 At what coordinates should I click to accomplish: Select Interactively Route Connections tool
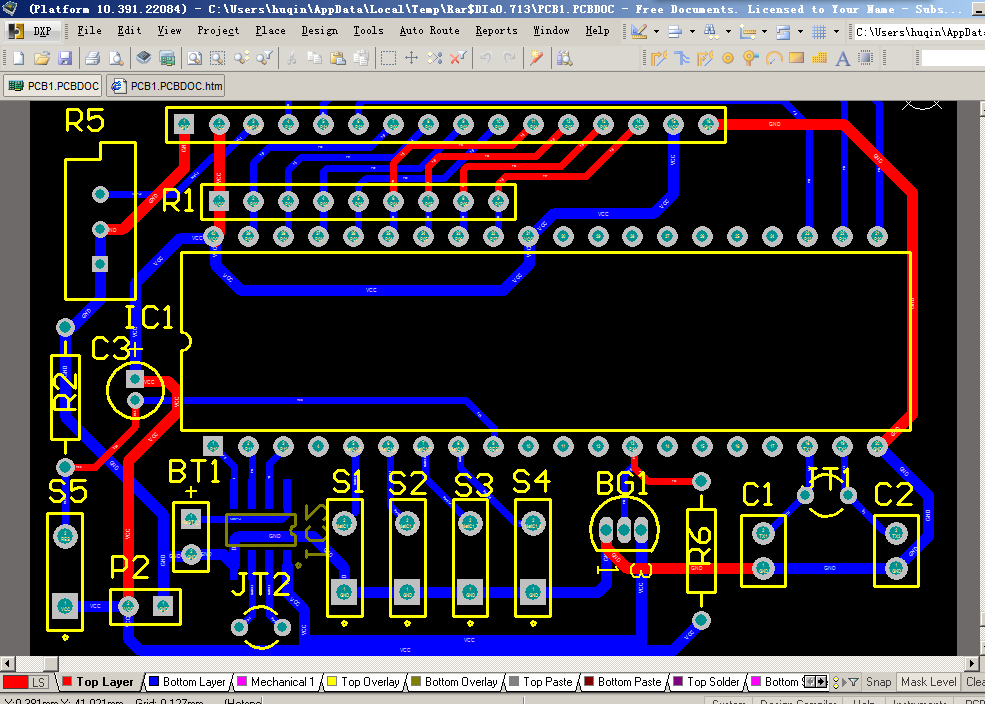click(x=658, y=58)
